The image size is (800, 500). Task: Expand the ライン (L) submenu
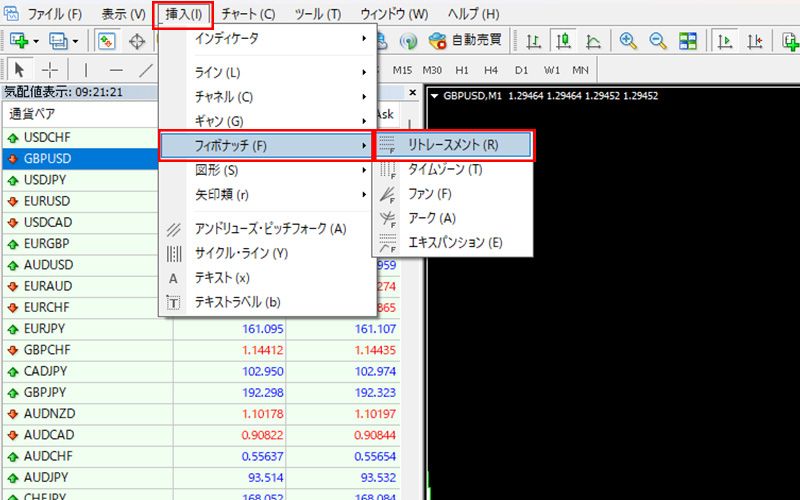pyautogui.click(x=268, y=72)
